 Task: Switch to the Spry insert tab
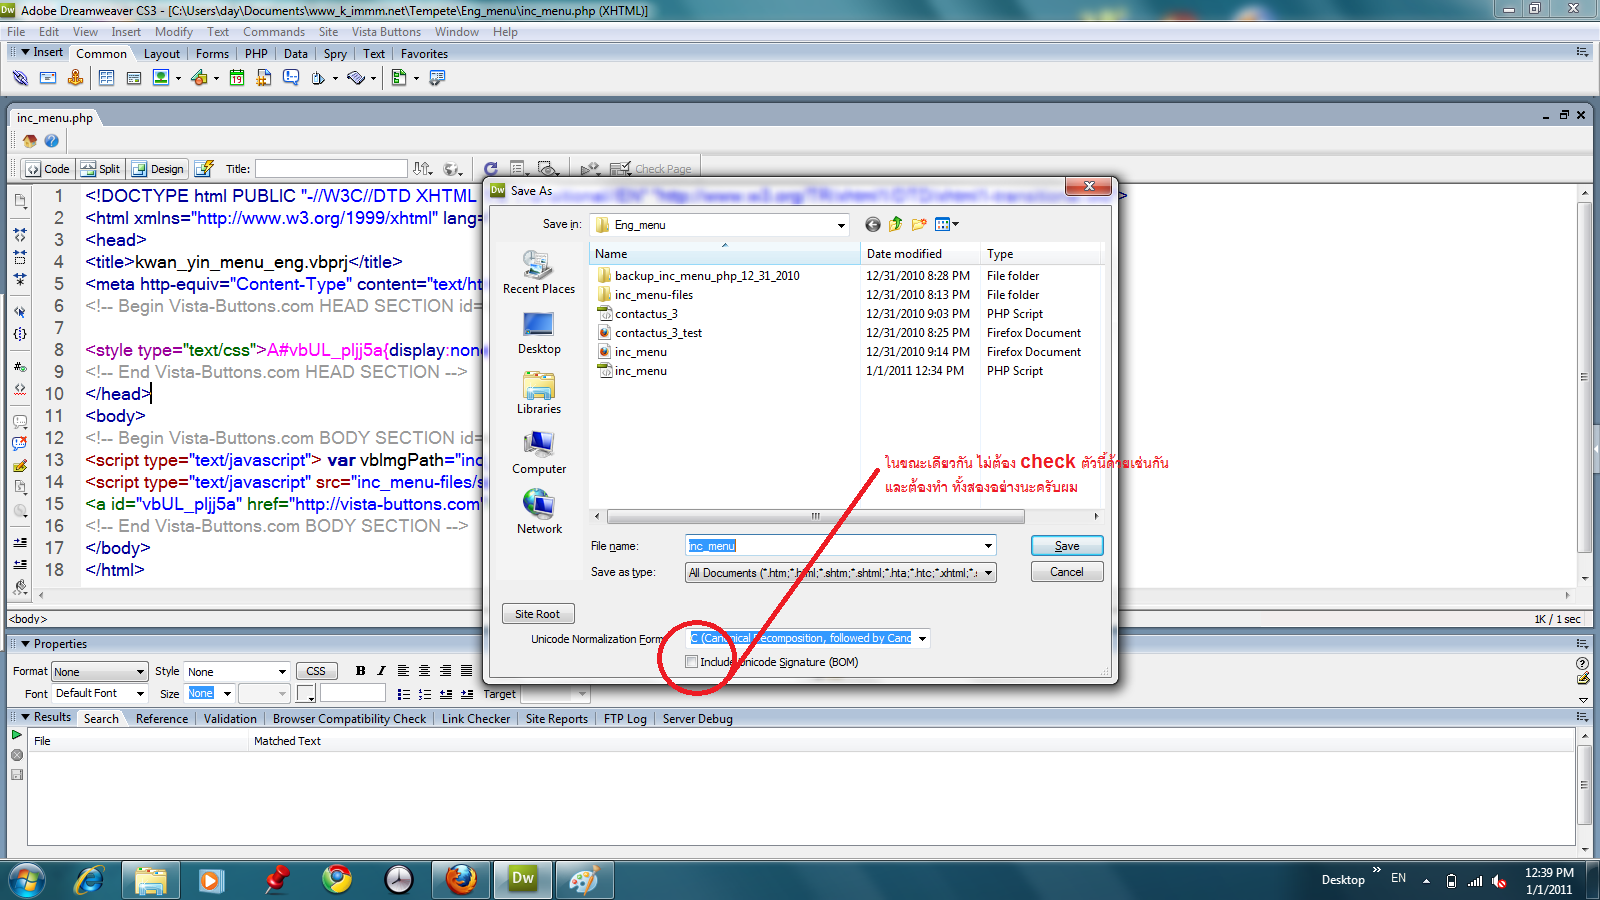pyautogui.click(x=335, y=54)
